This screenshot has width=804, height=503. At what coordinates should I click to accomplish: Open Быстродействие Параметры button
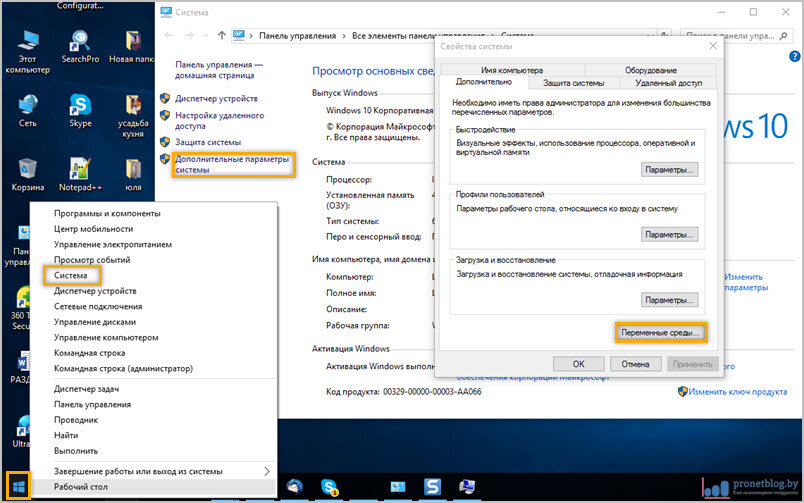(x=669, y=170)
